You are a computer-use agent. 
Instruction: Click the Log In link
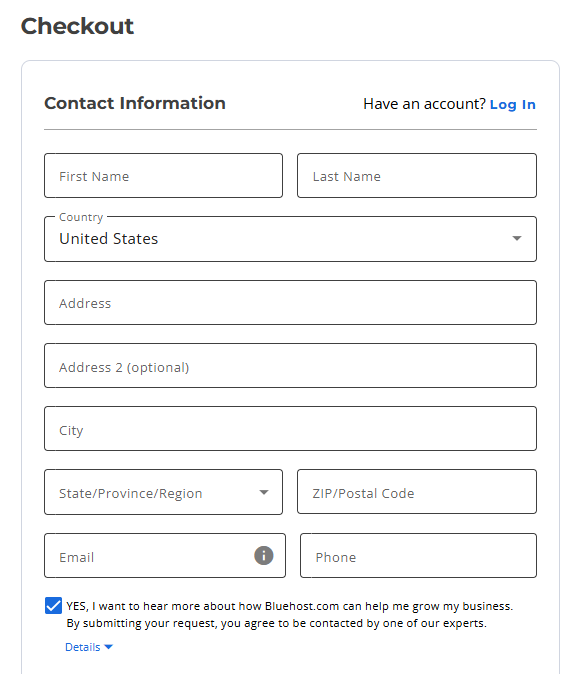pos(512,104)
